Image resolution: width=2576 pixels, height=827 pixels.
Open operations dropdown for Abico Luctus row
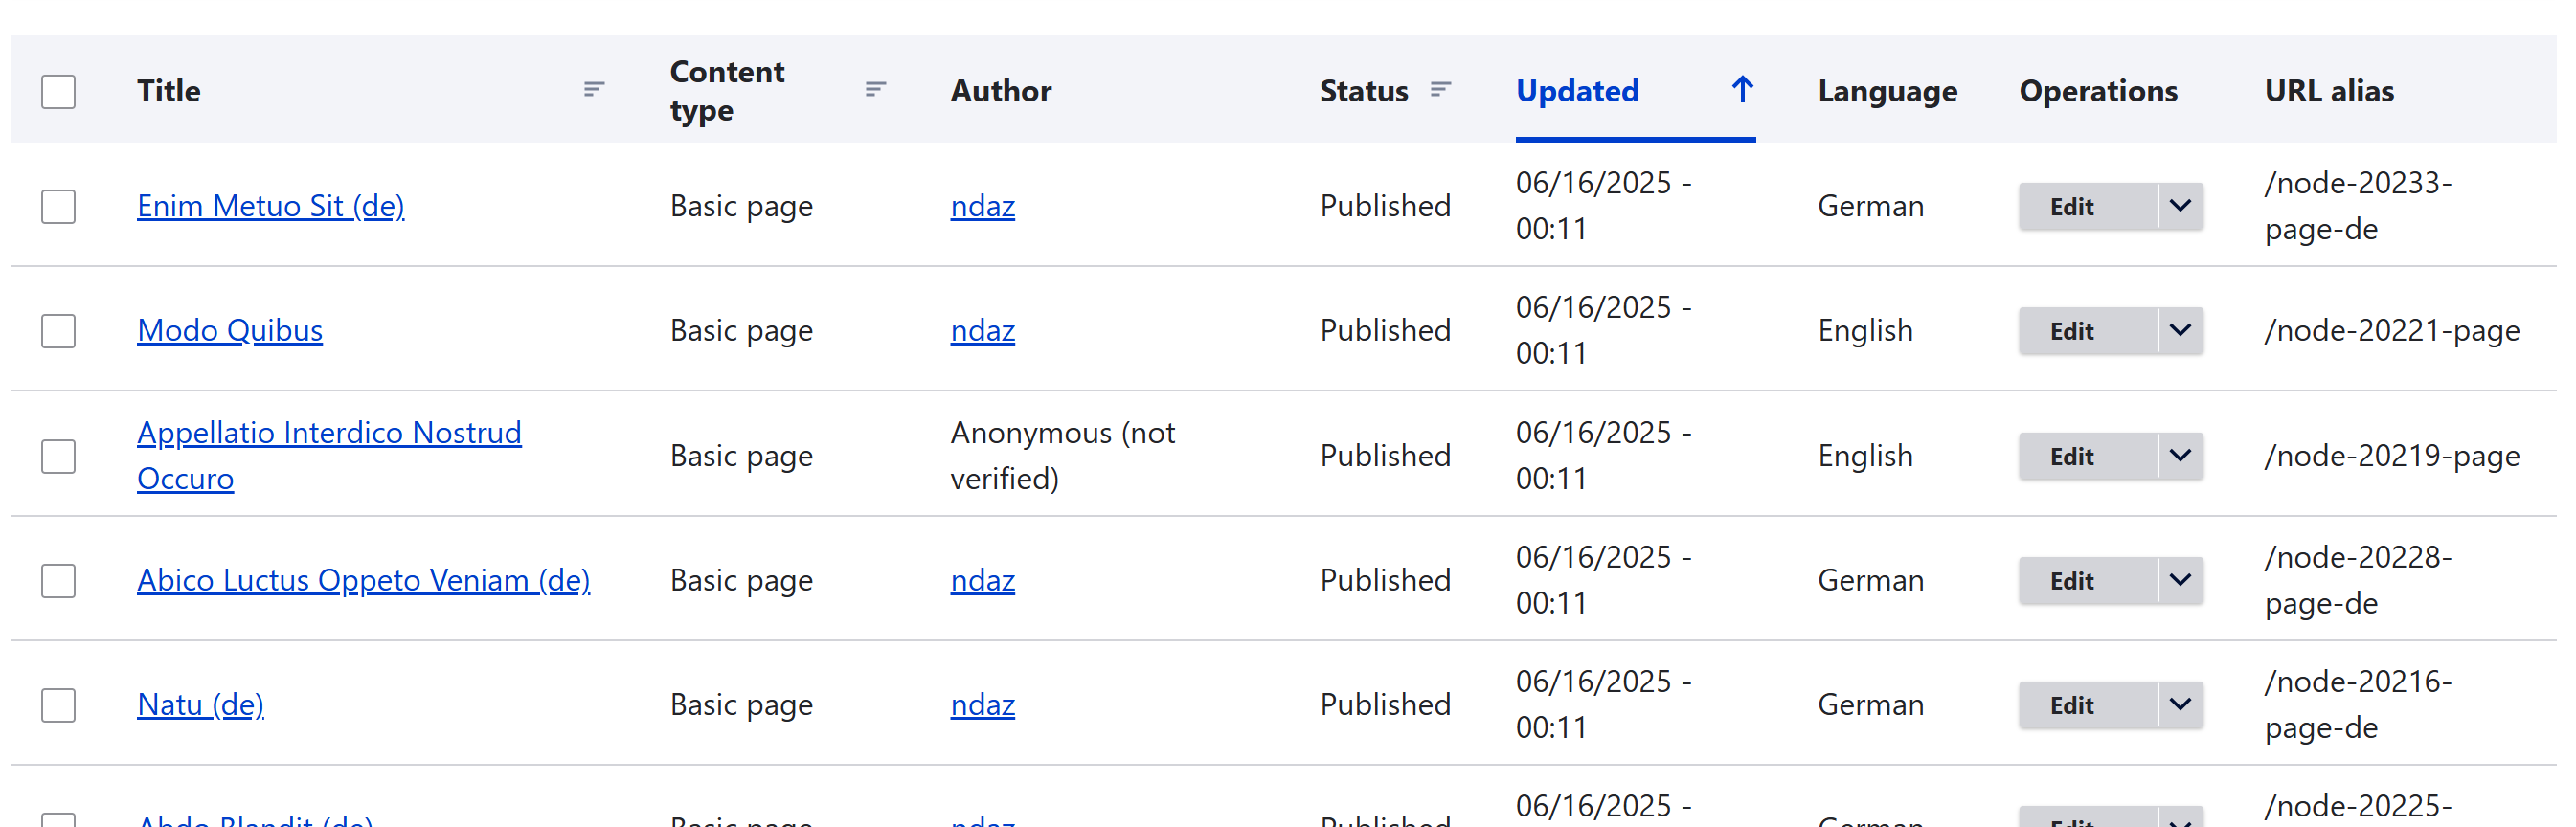click(2180, 580)
